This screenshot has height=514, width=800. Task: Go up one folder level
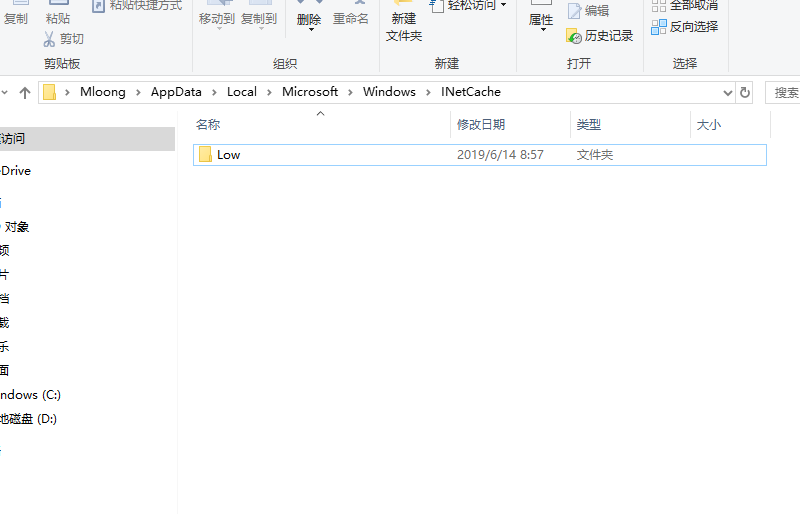24,92
